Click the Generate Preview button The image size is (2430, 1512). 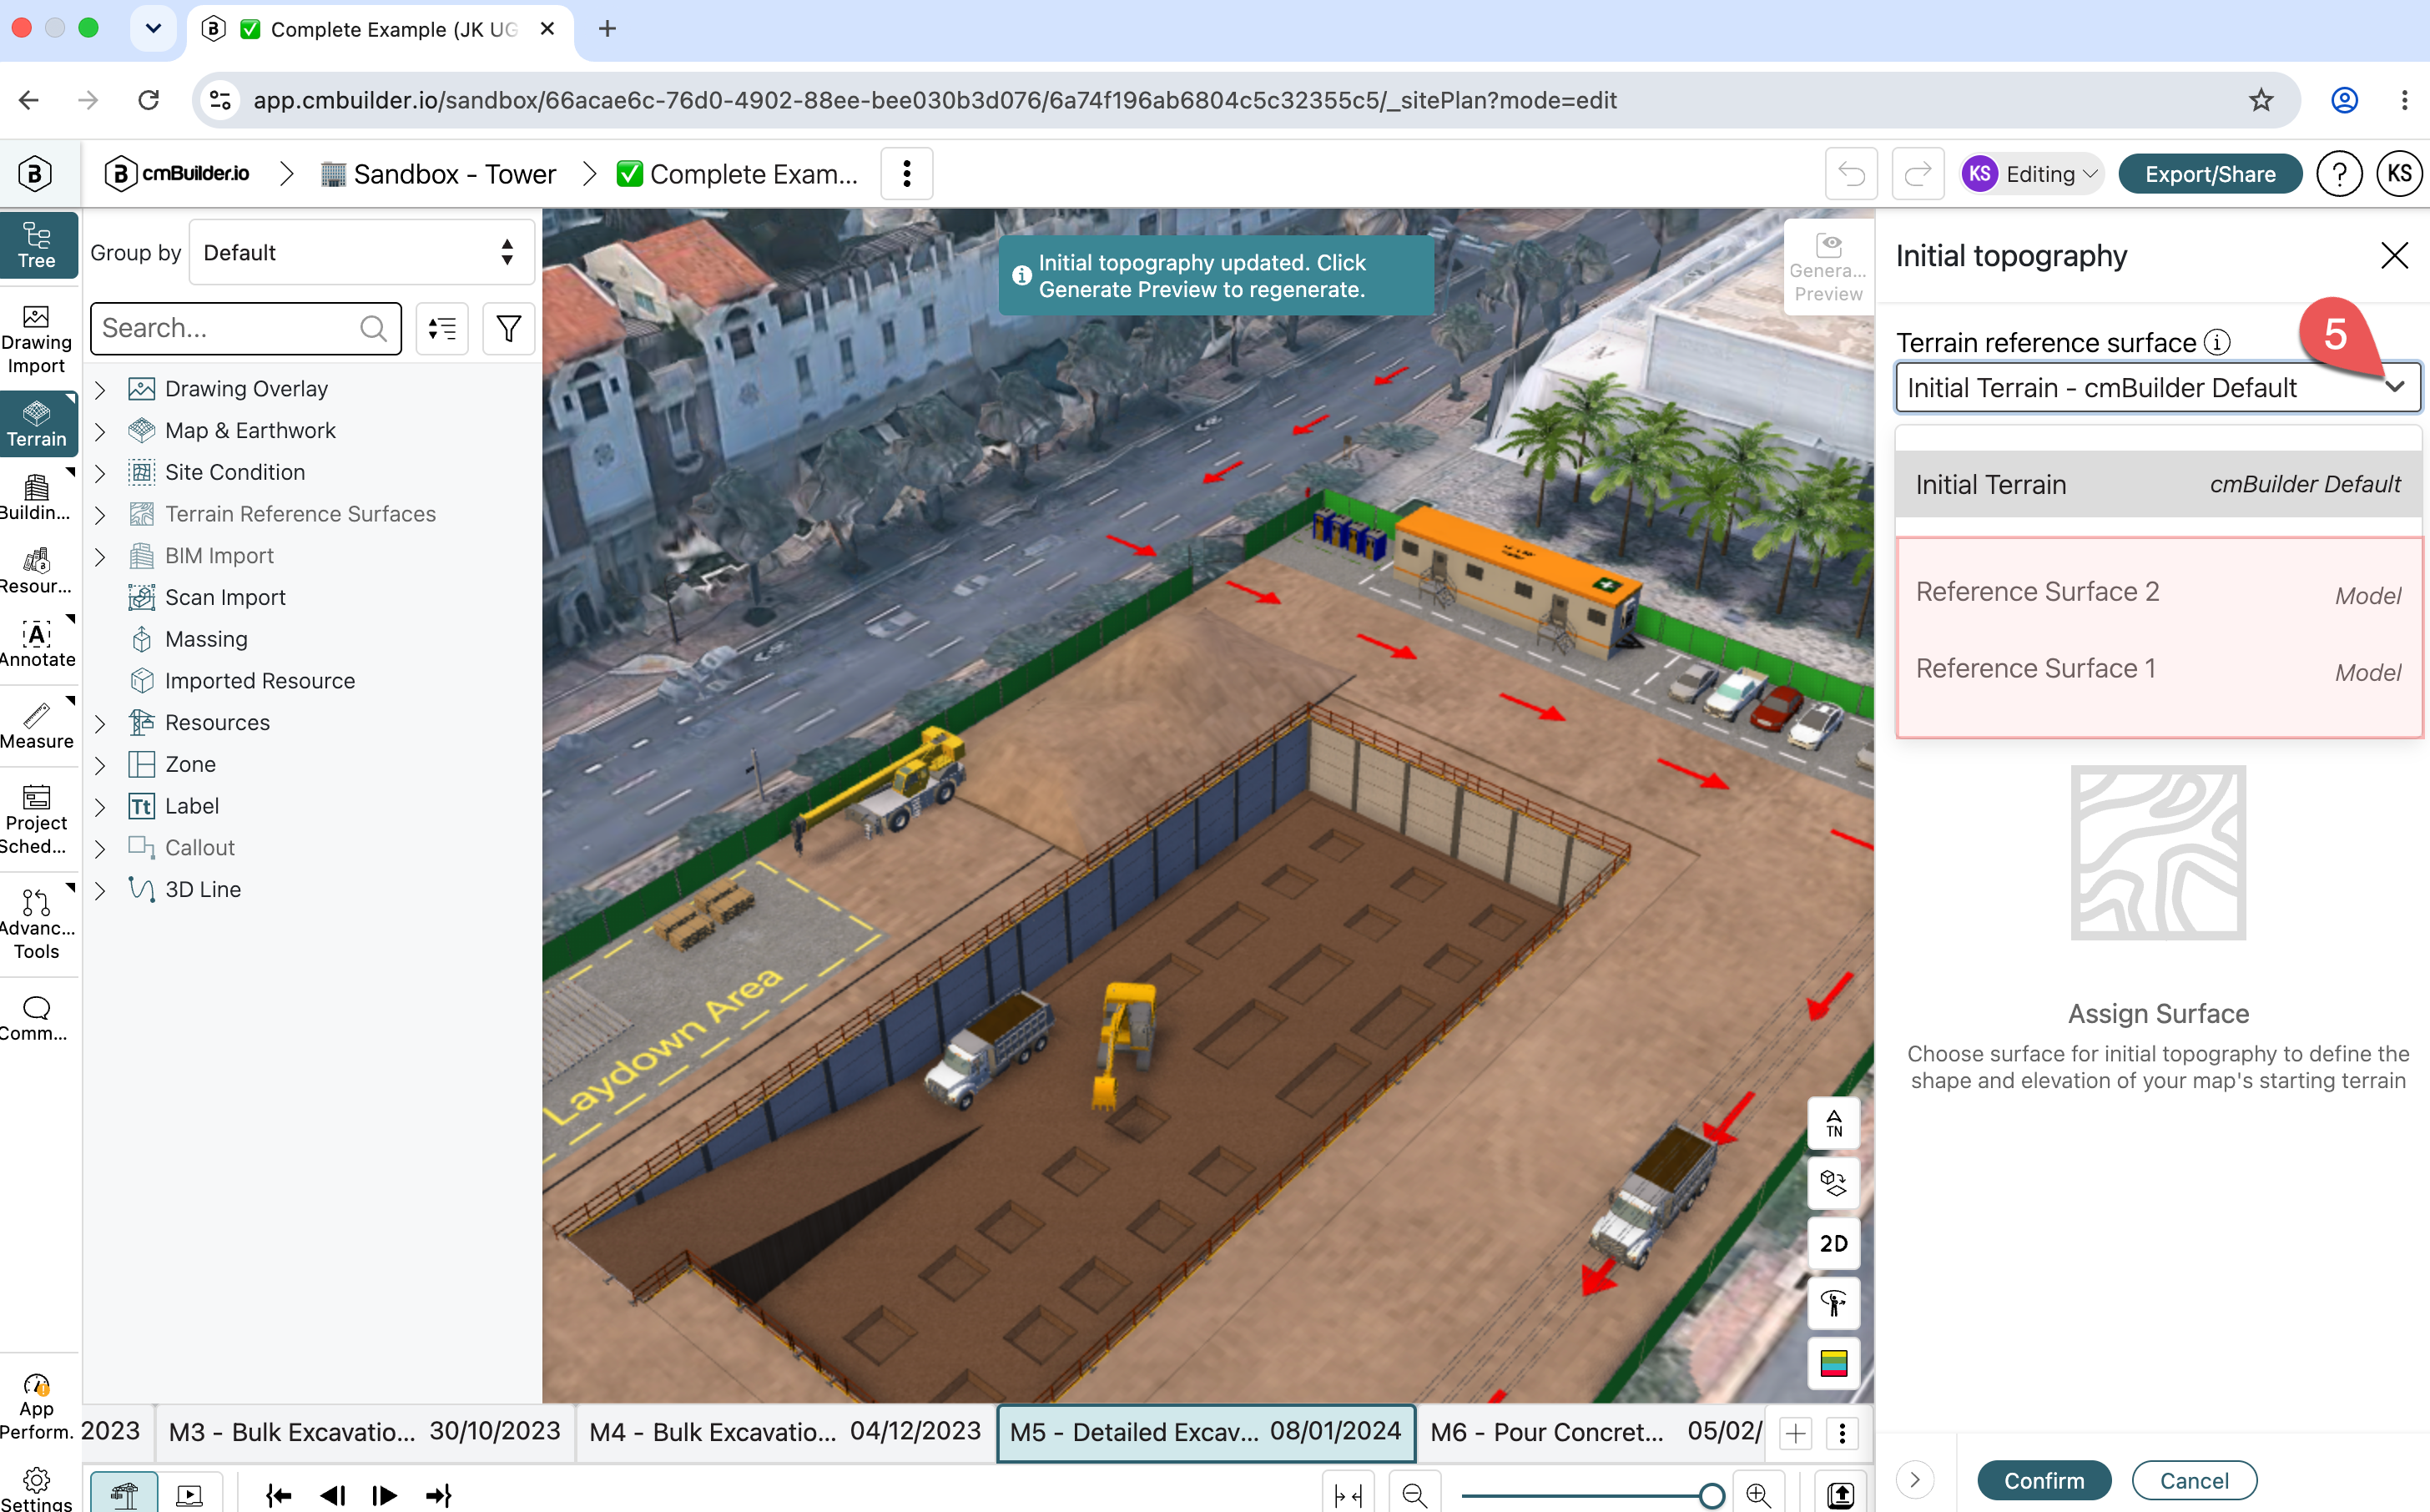1828,267
